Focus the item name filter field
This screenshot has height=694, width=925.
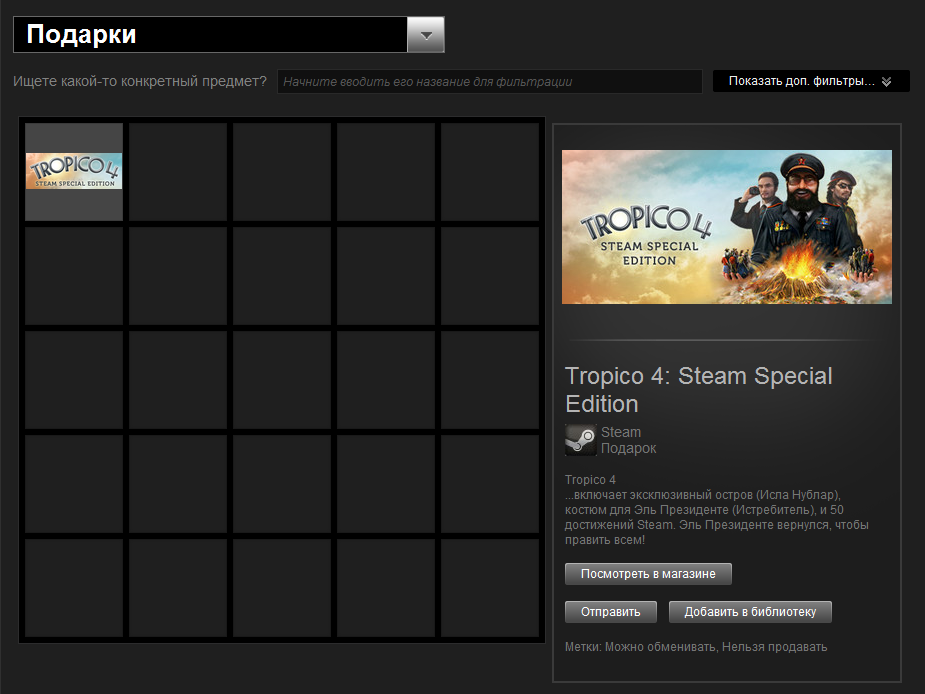[489, 82]
